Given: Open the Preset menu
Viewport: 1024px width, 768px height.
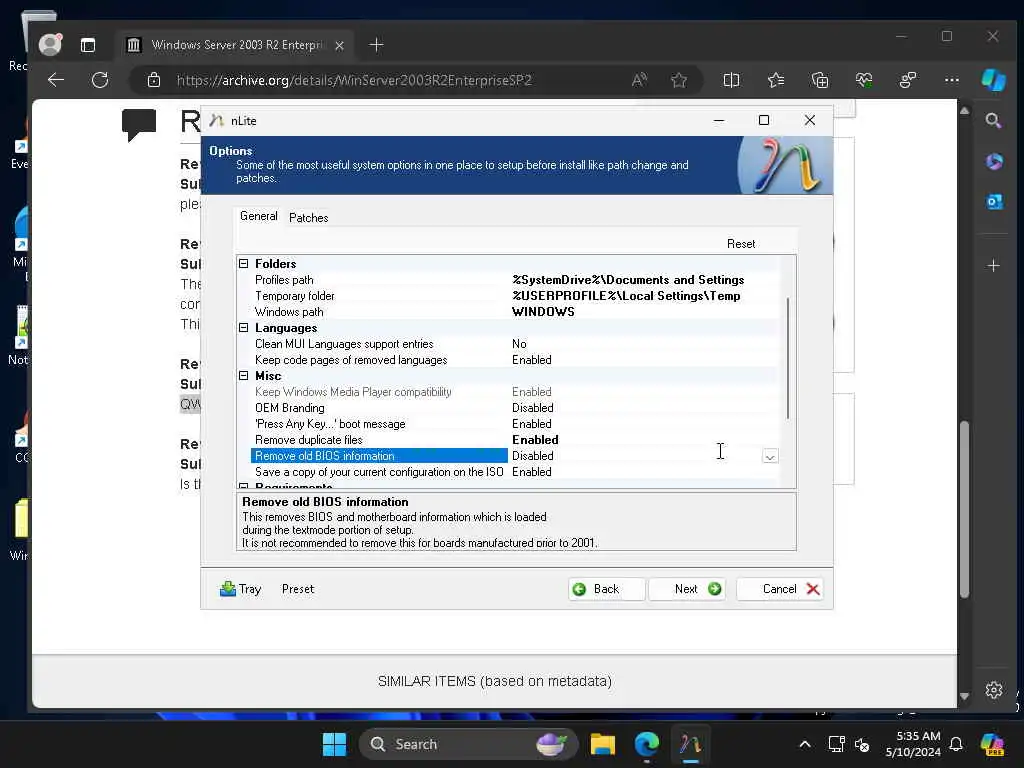Looking at the screenshot, I should click(x=298, y=589).
